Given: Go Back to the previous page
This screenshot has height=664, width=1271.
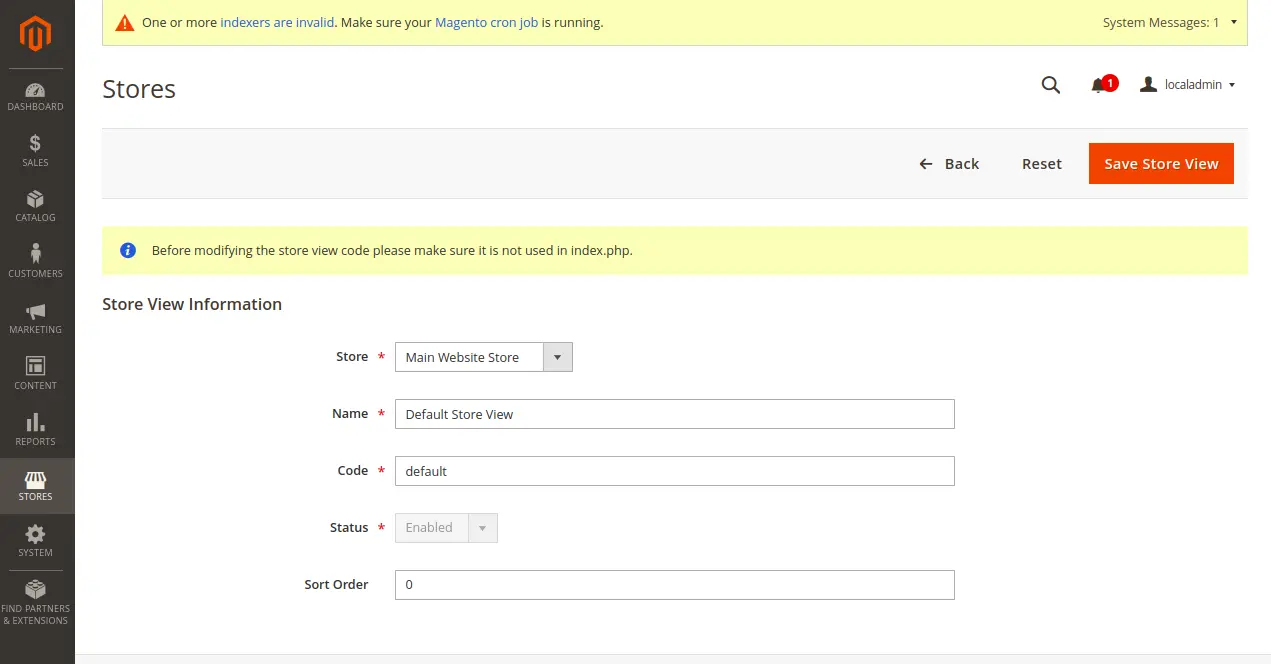Looking at the screenshot, I should (949, 164).
